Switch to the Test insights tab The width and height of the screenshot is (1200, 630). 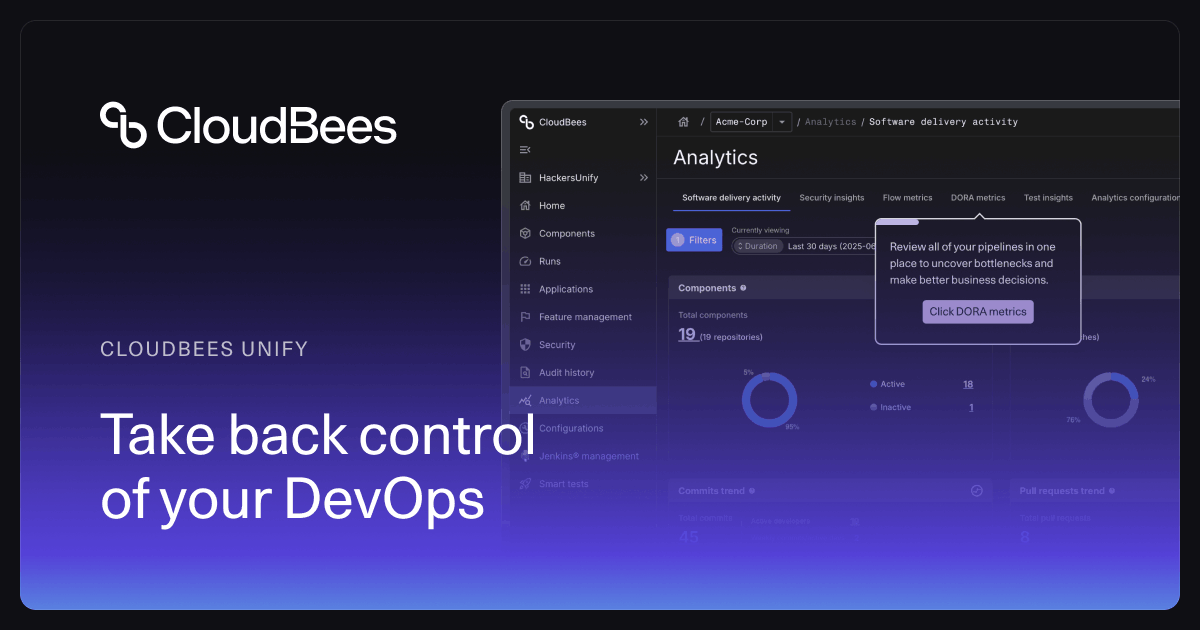tap(1048, 198)
